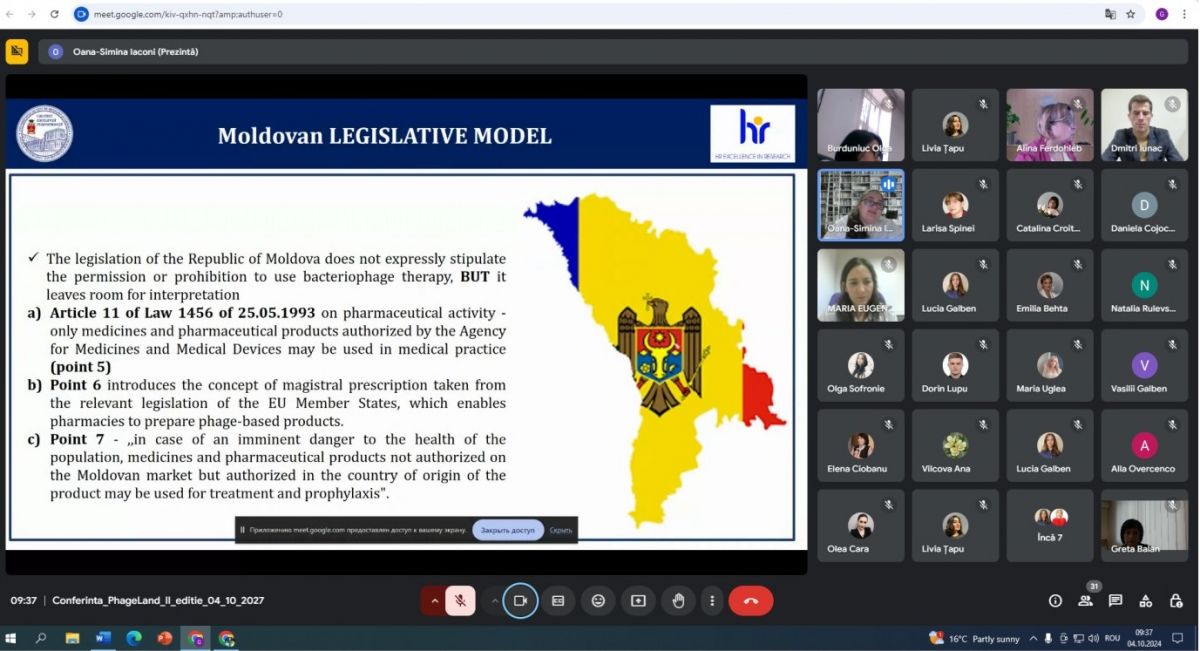Click the hide link in sharing banner
The image size is (1200, 651).
(x=561, y=530)
